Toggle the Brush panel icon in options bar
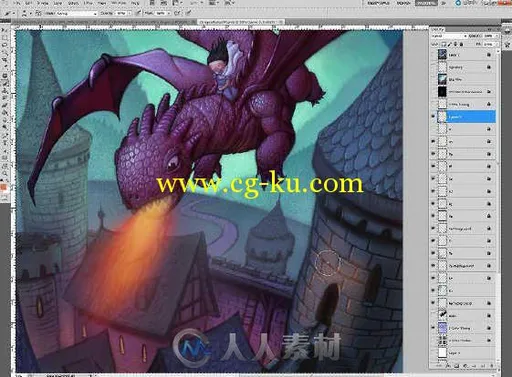This screenshot has height=377, width=512. tap(38, 13)
